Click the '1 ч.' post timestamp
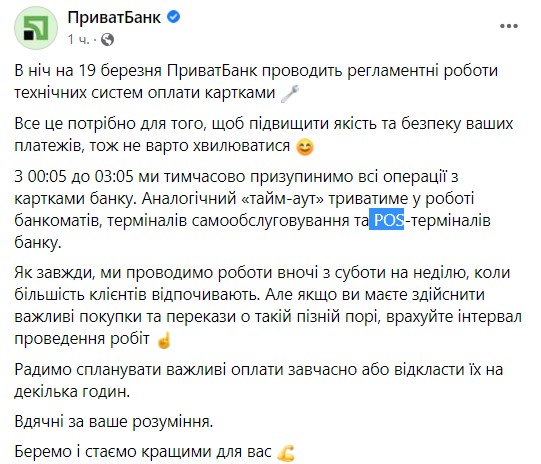Viewport: 541px width, 464px height. point(78,39)
